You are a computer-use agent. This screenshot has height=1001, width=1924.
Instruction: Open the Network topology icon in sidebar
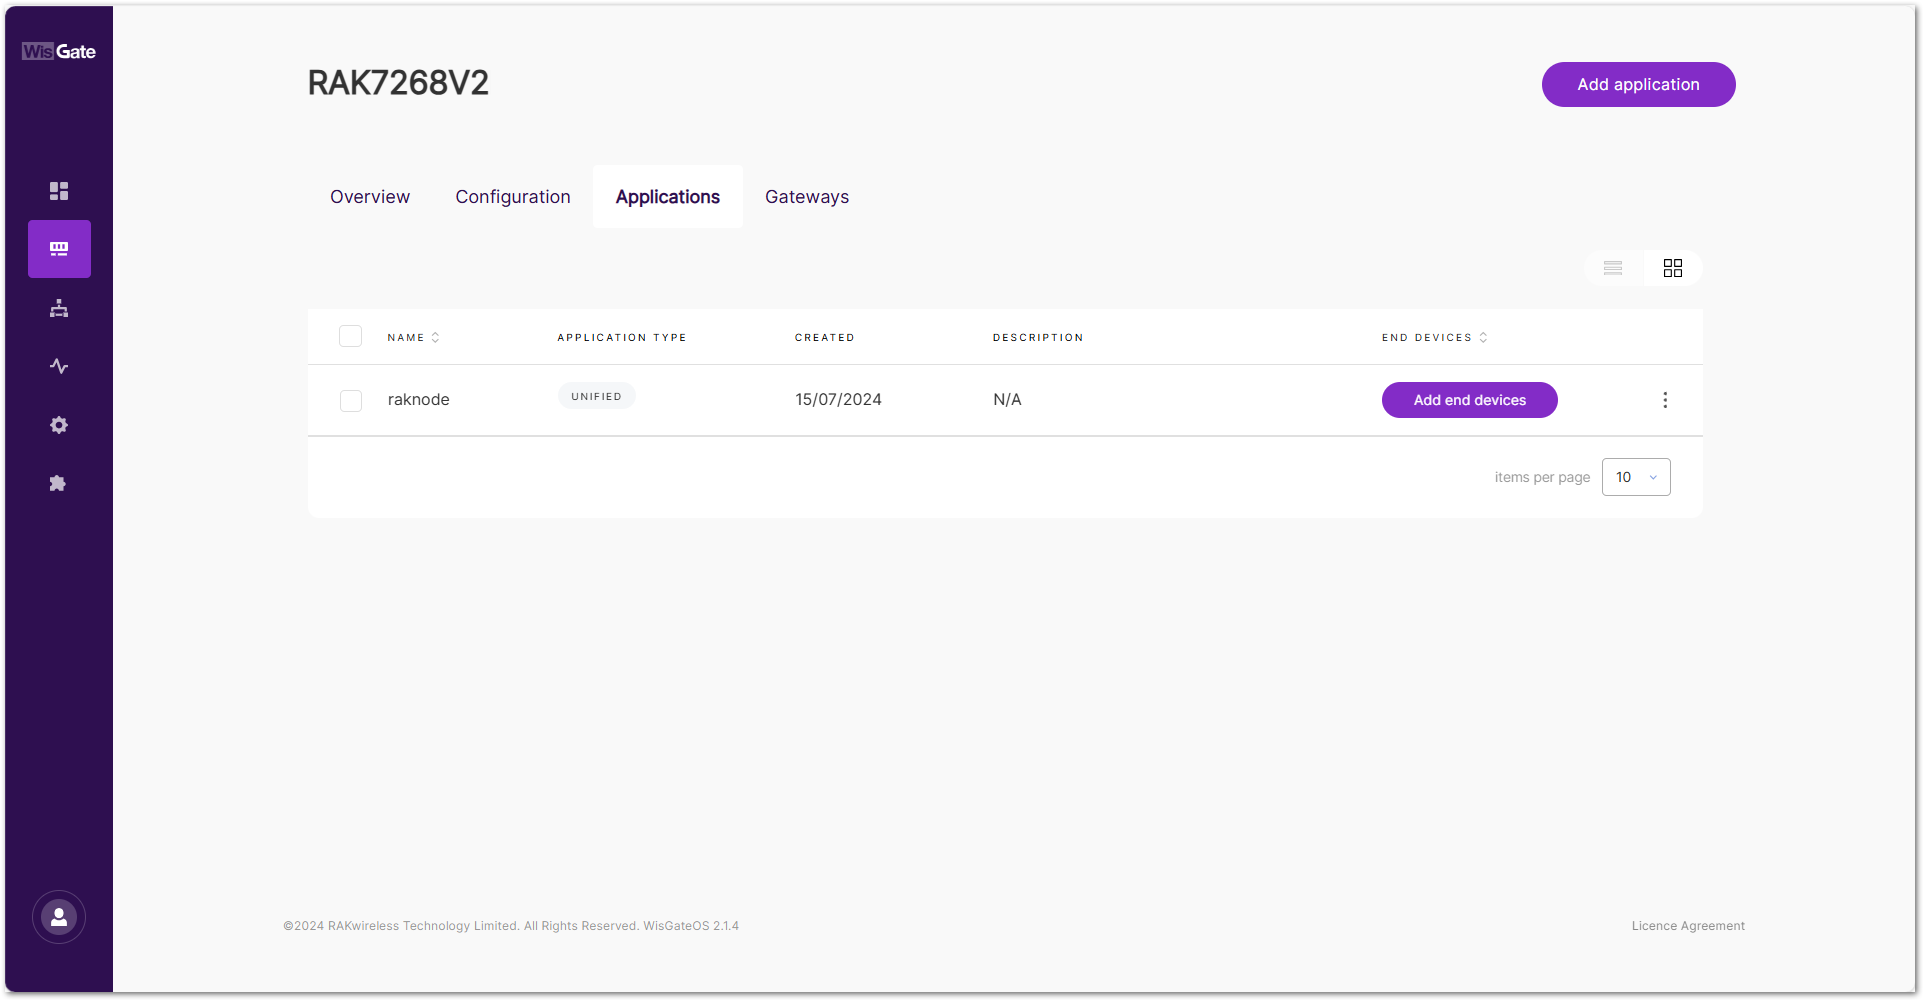click(x=59, y=308)
